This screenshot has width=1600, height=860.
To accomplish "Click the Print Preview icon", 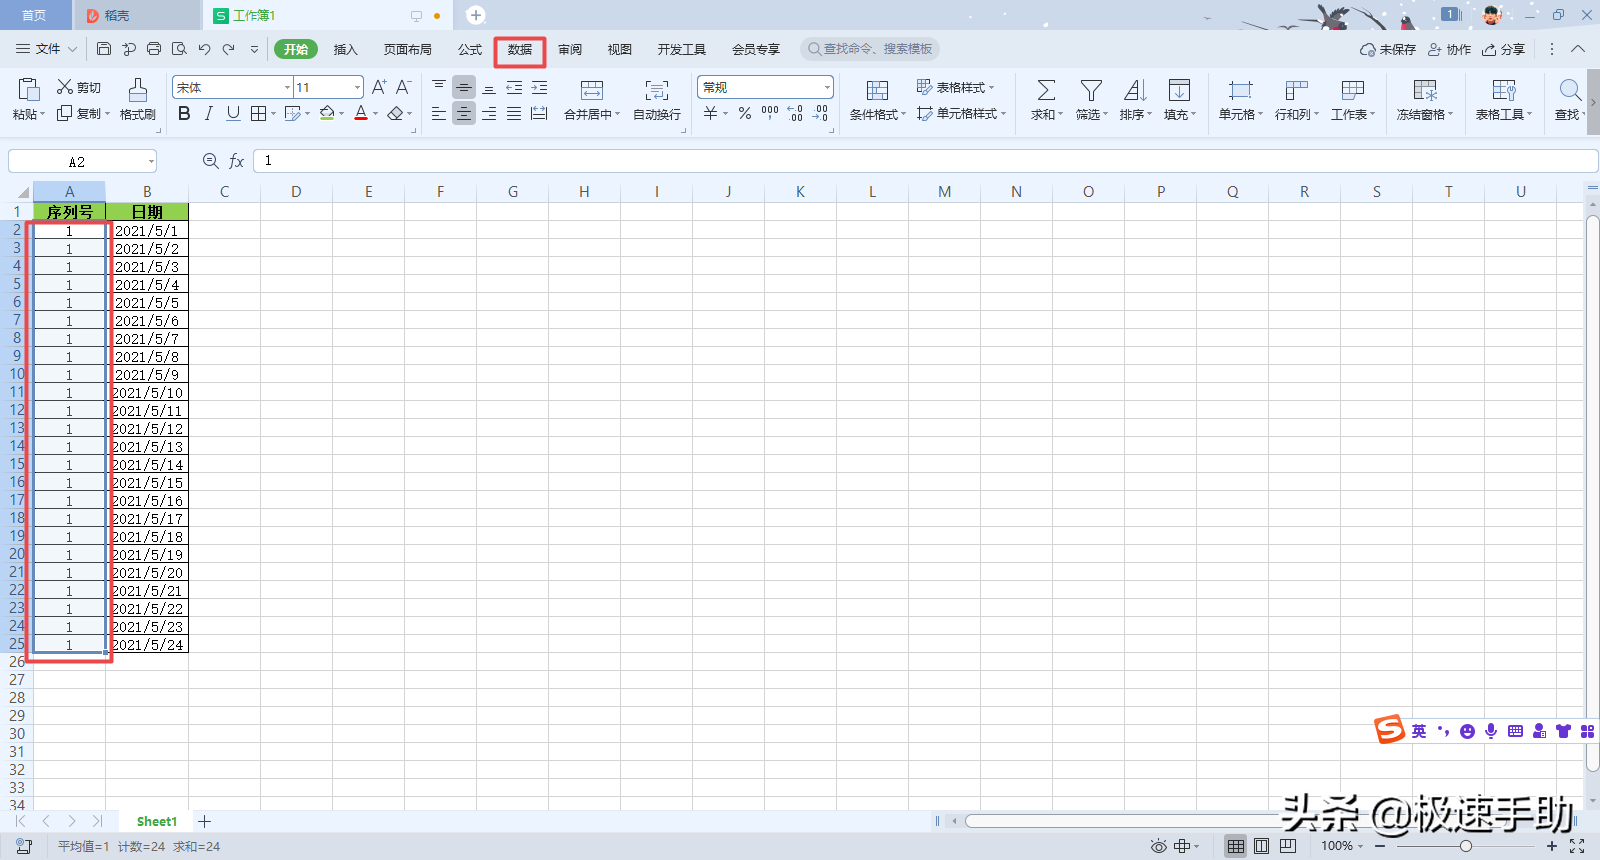I will point(179,49).
